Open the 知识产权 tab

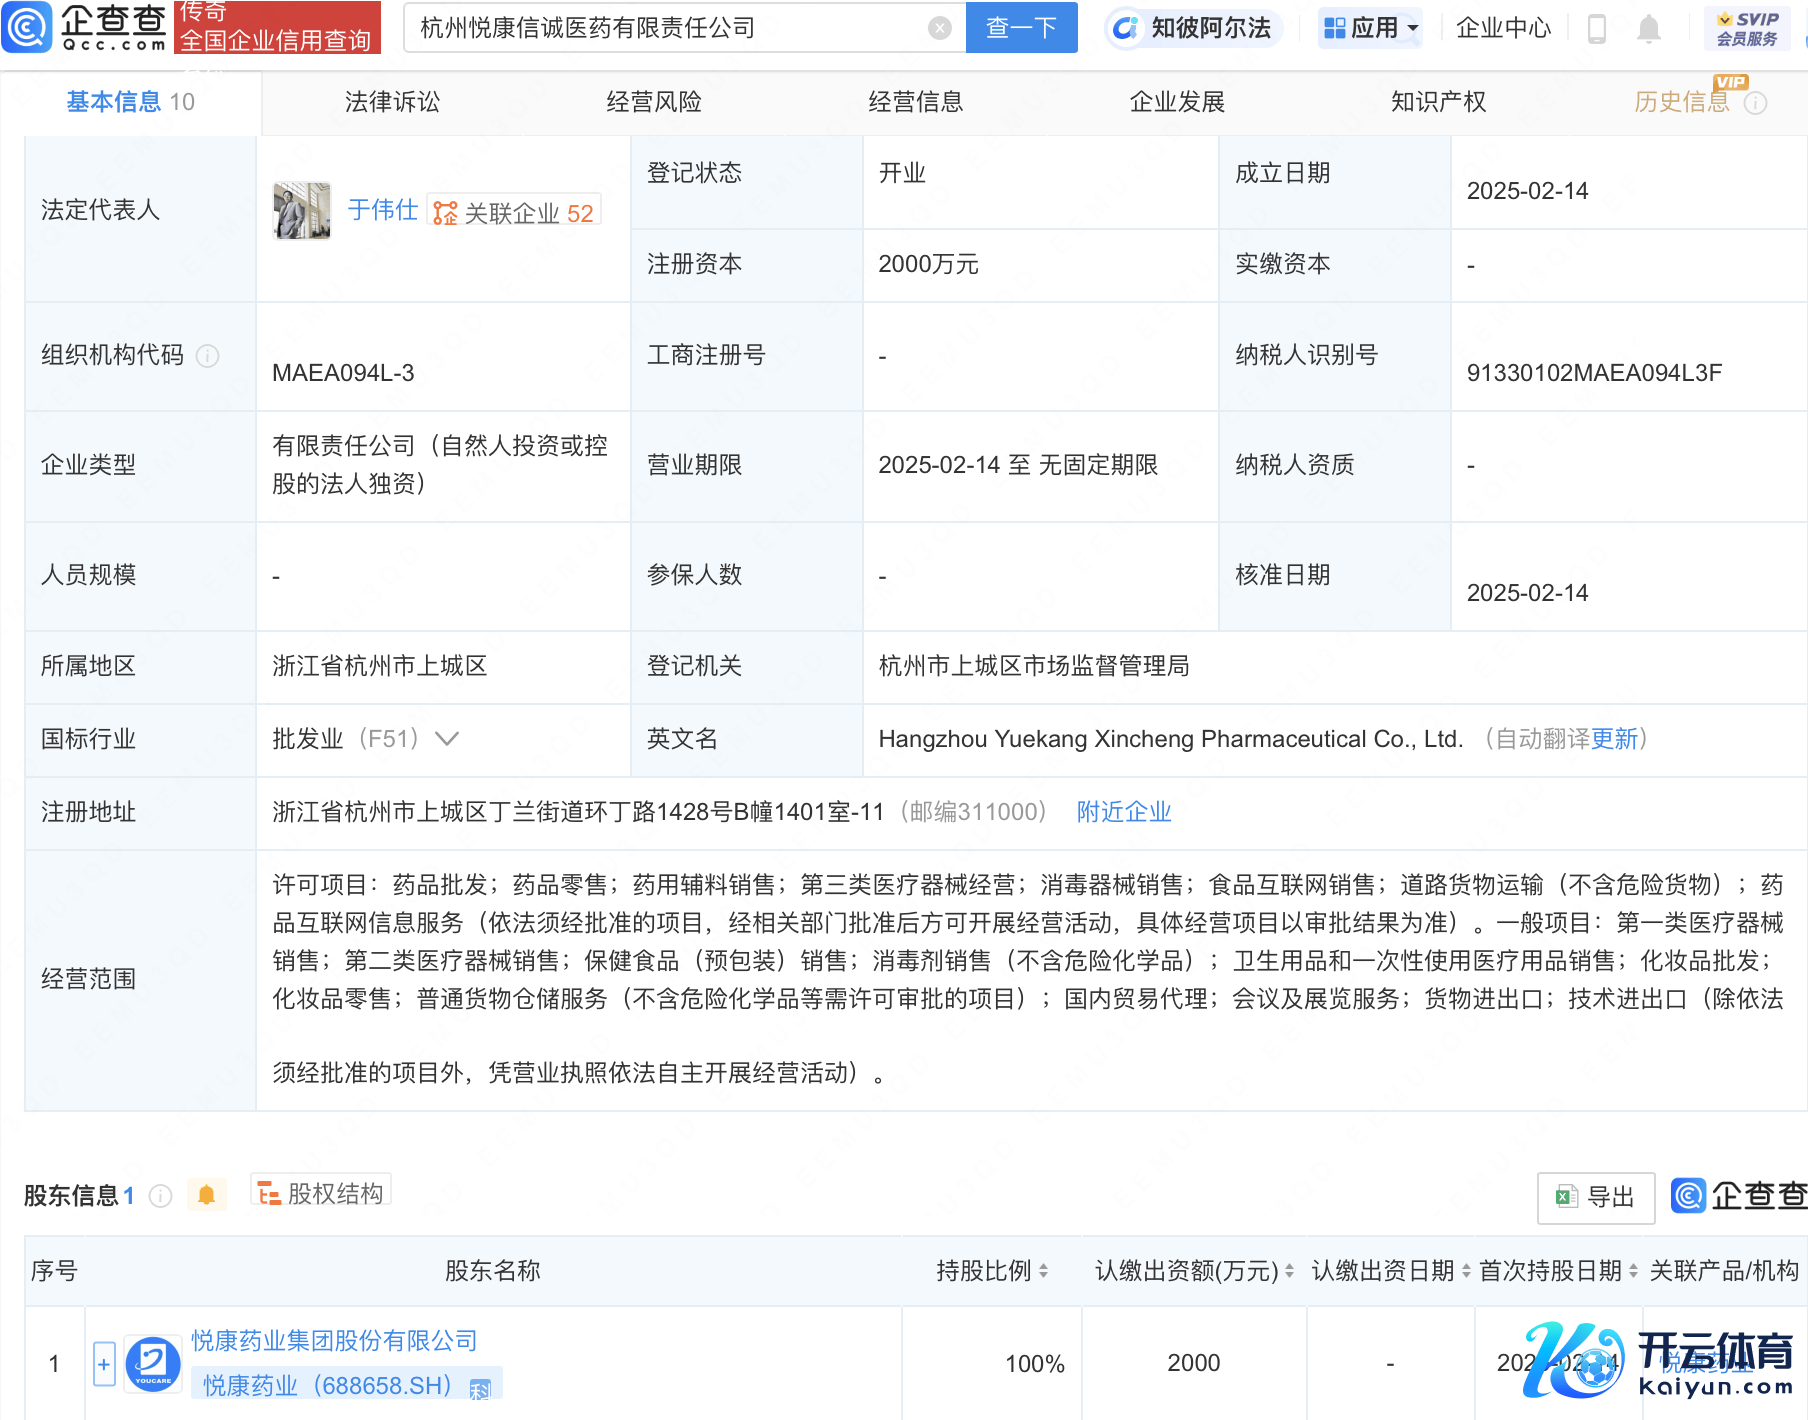1438,102
